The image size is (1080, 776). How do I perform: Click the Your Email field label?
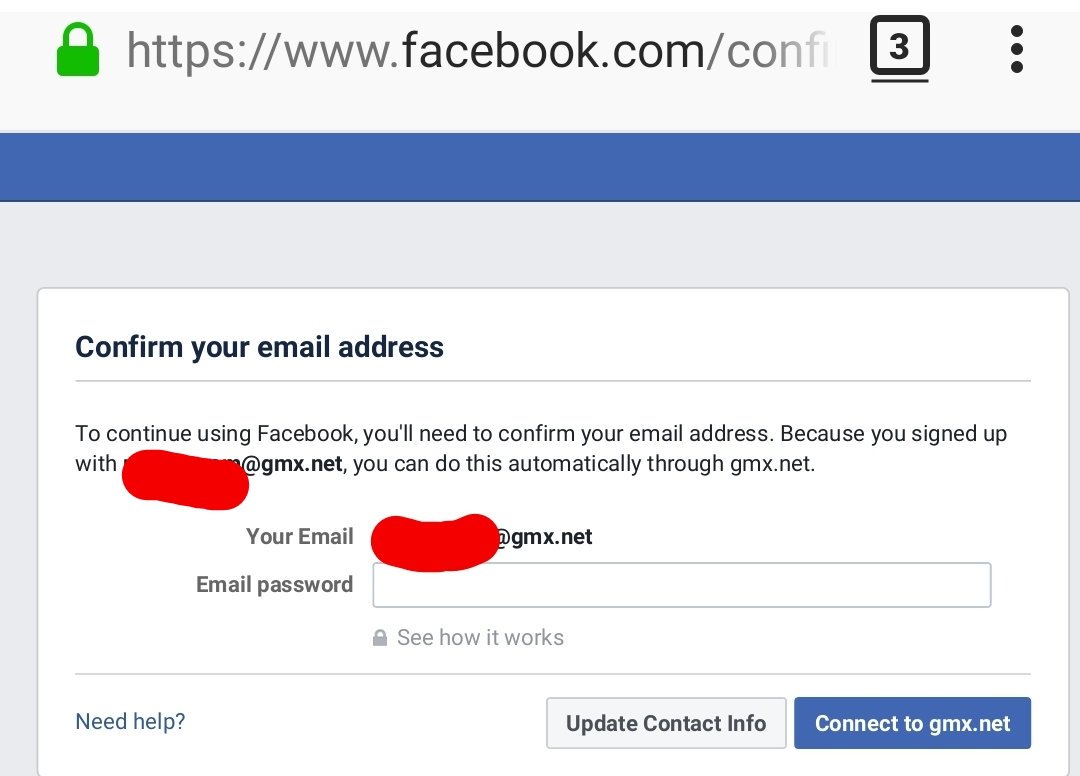(299, 537)
